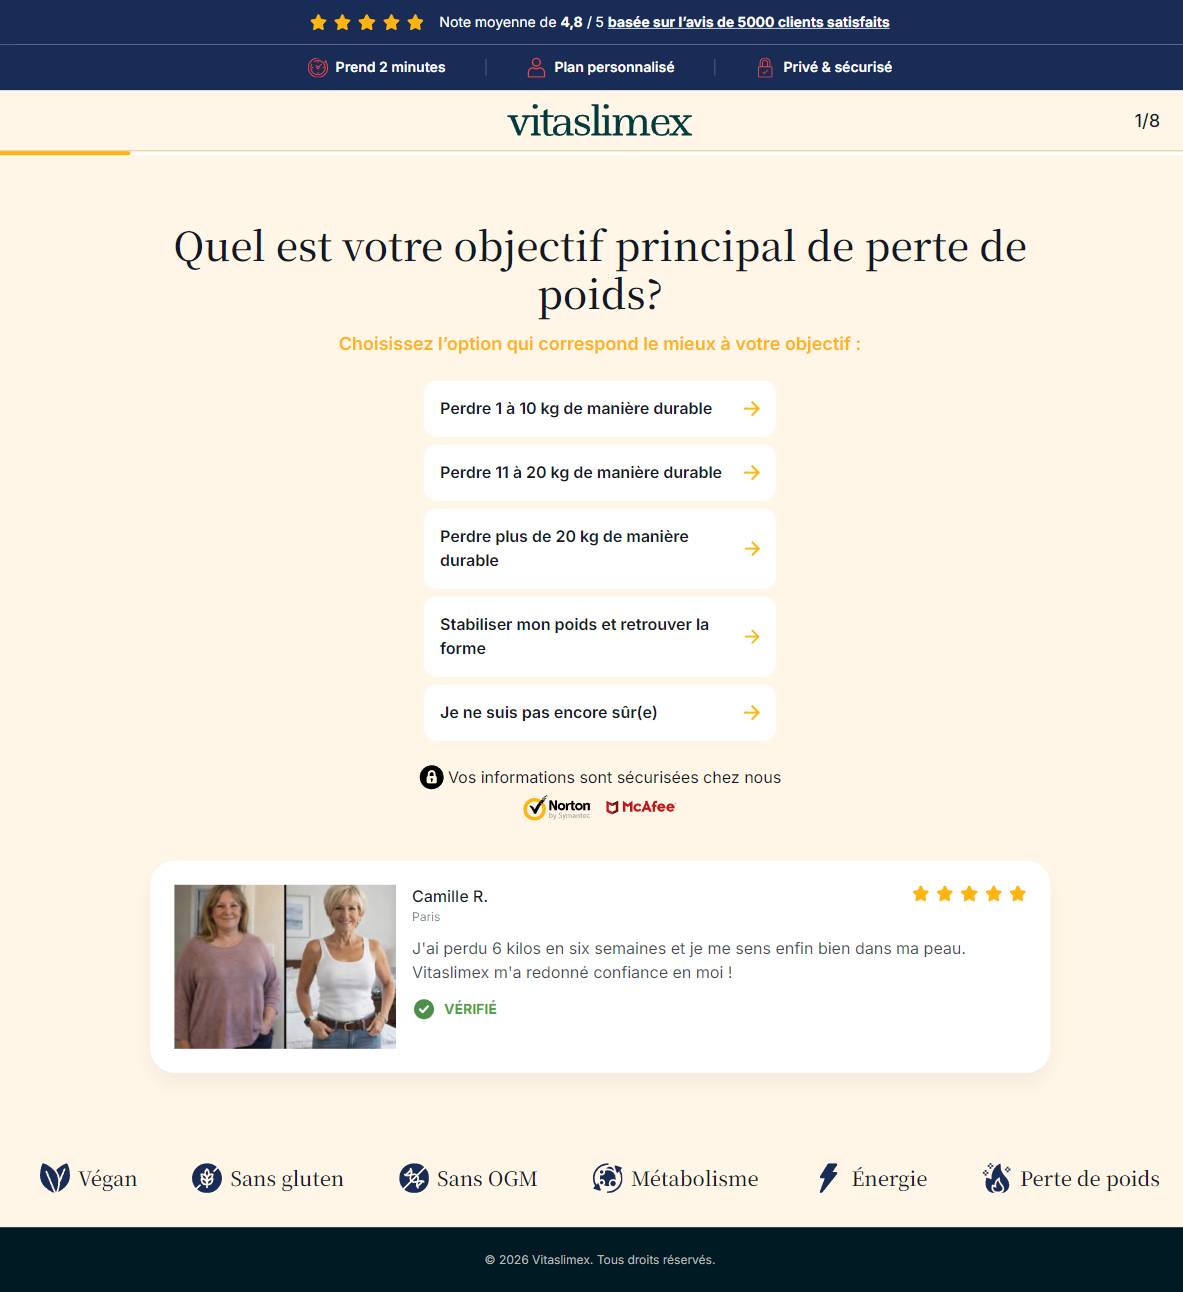Screen dimensions: 1183x1292
Task: Click the Énergie text label
Action: [889, 1179]
